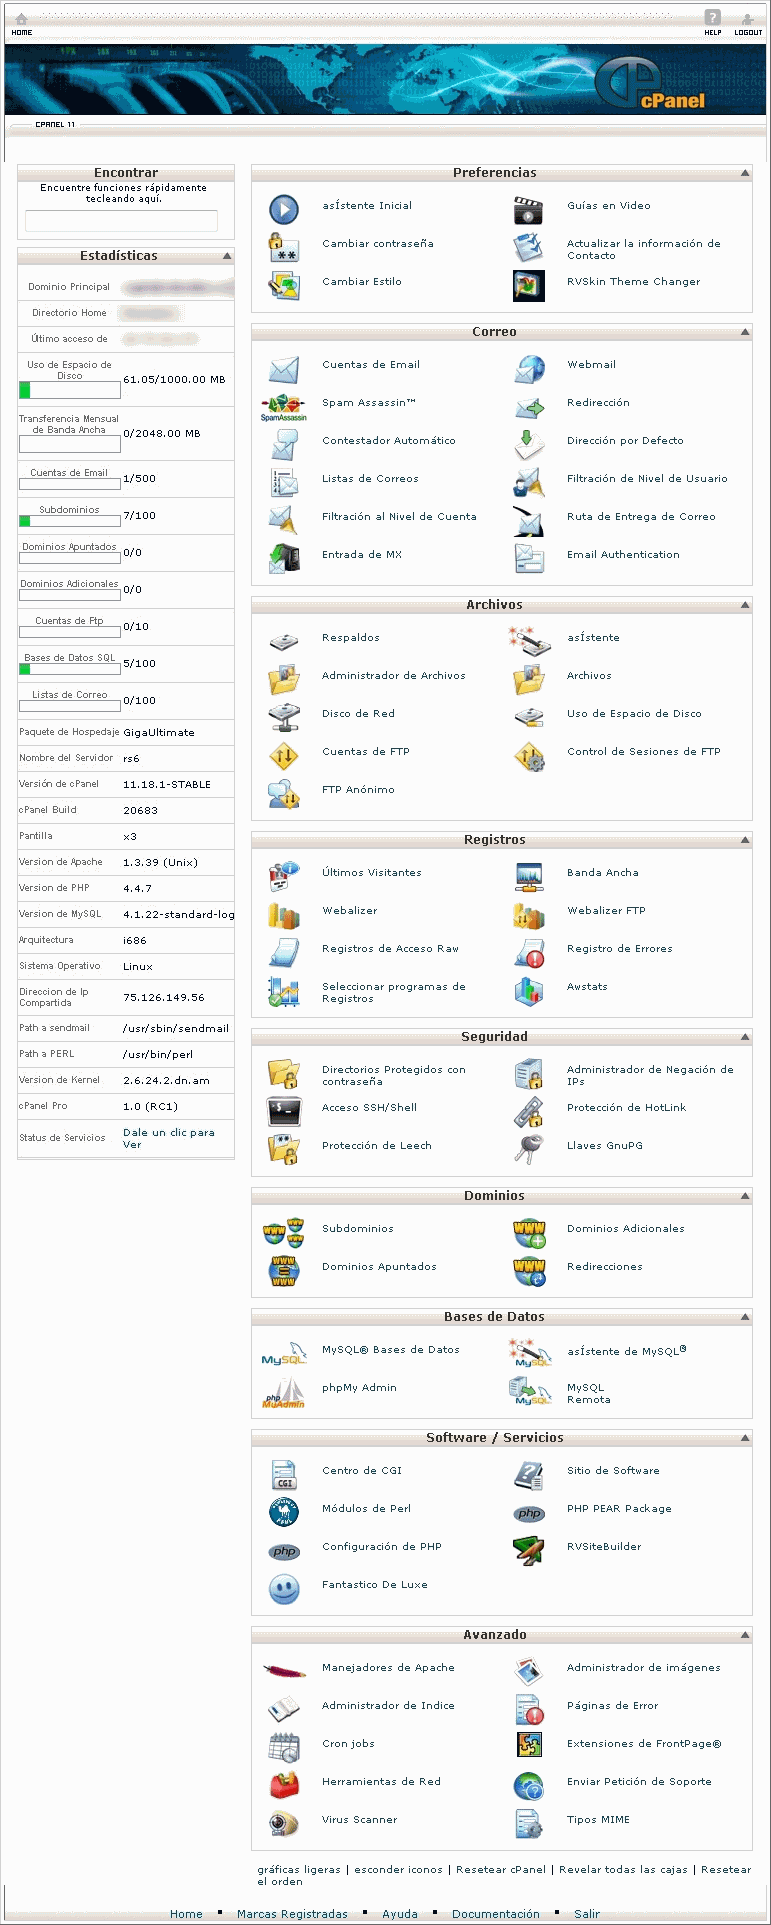Click the Bases de Datos SQL usage bar

click(x=70, y=669)
